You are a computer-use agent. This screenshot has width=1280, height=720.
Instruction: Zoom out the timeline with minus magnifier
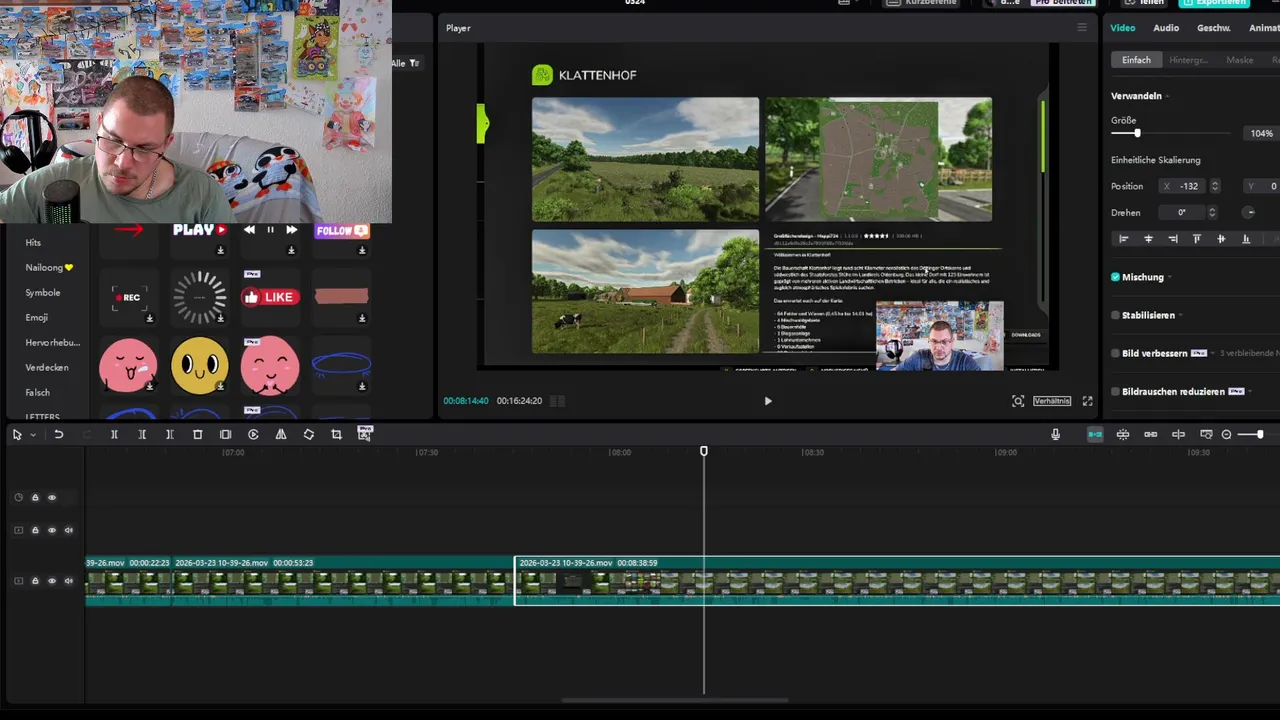[x=1227, y=434]
